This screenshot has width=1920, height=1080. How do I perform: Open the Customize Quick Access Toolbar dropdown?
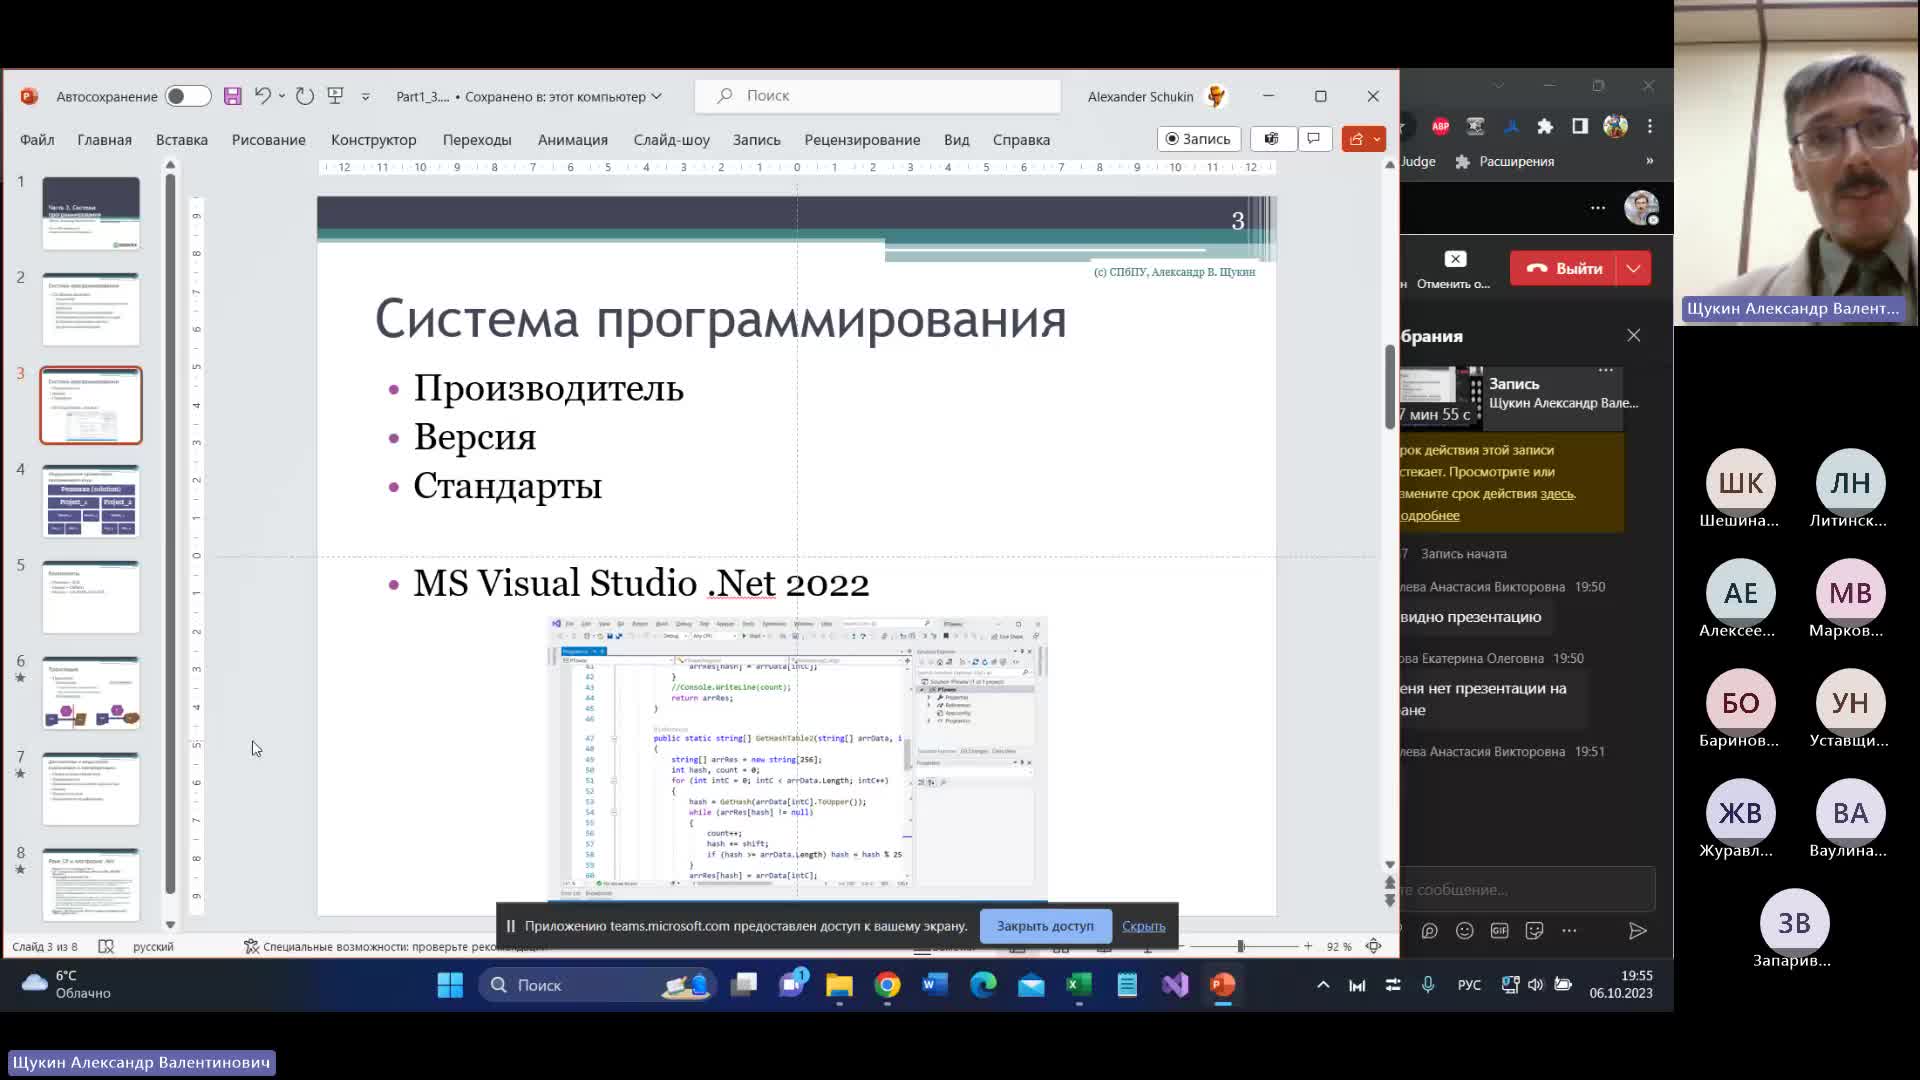(x=365, y=97)
